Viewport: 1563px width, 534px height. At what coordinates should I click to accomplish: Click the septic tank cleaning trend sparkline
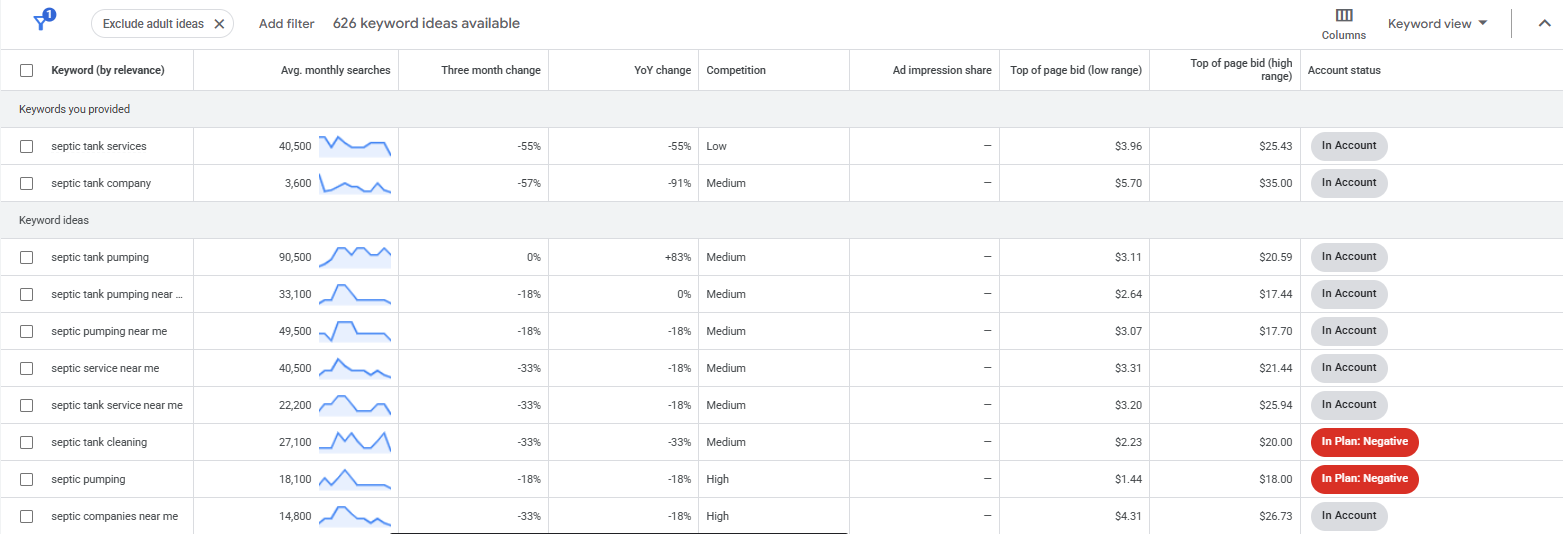coord(354,441)
